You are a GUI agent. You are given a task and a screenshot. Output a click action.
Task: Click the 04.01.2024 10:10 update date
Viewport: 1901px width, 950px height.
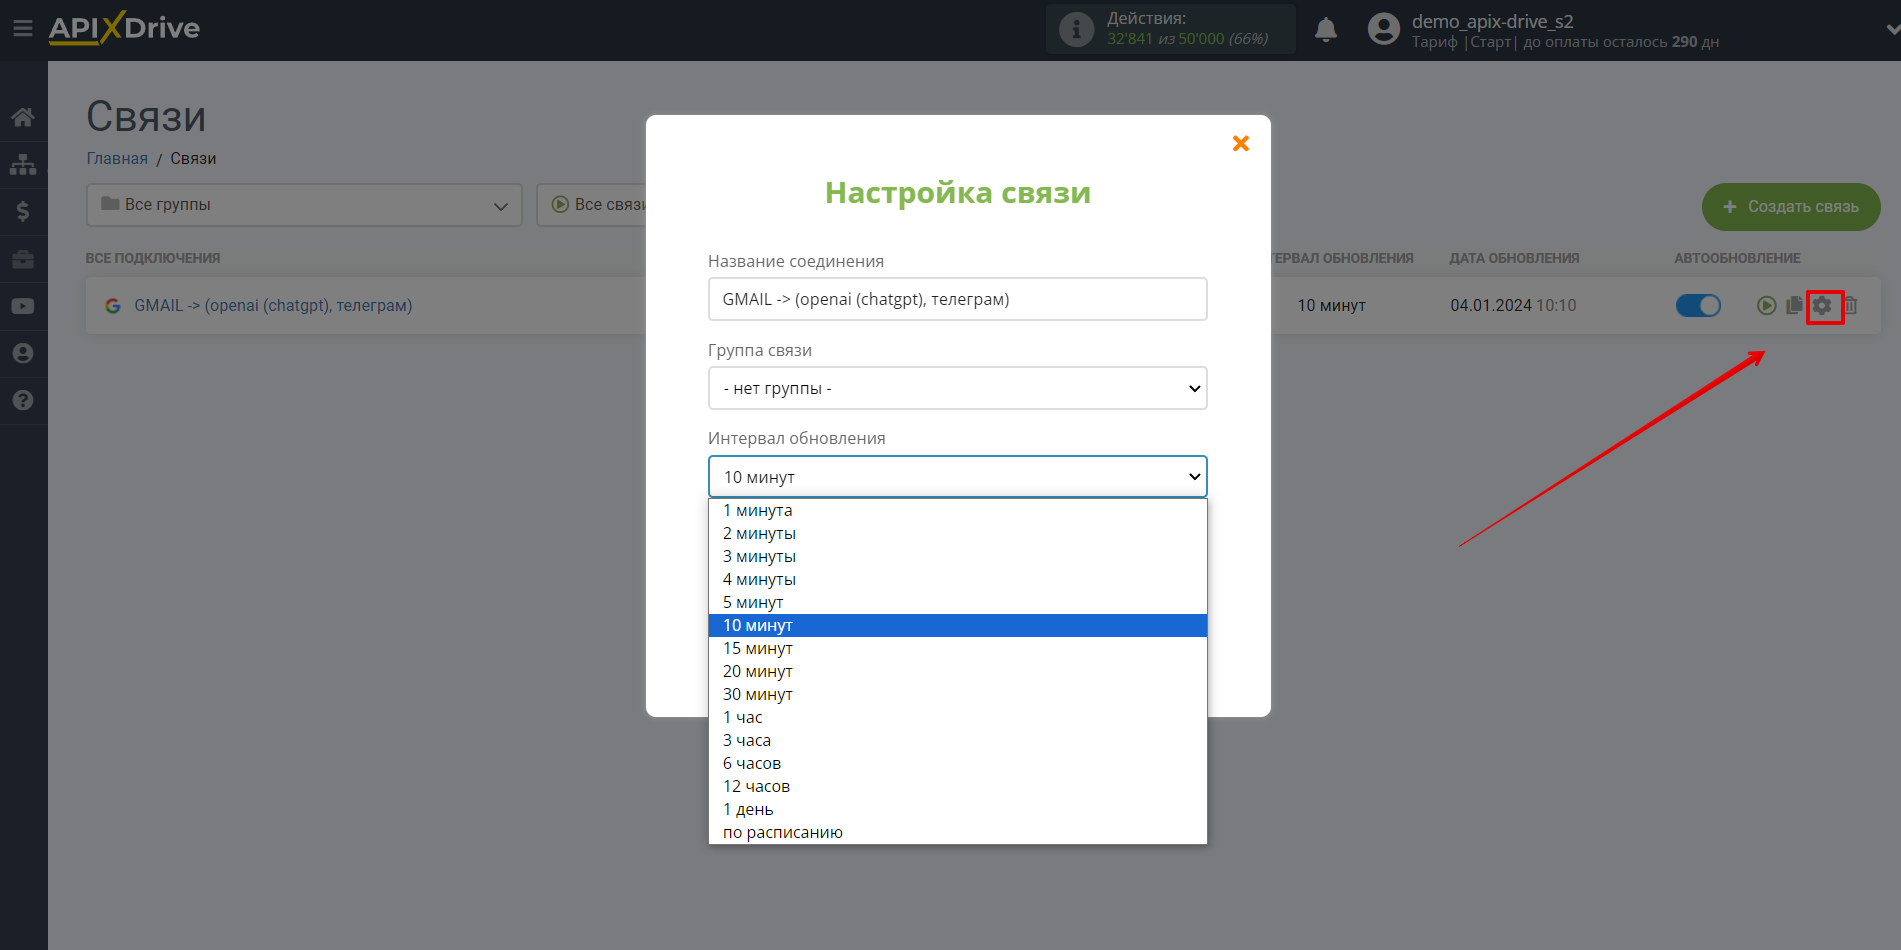click(1513, 305)
